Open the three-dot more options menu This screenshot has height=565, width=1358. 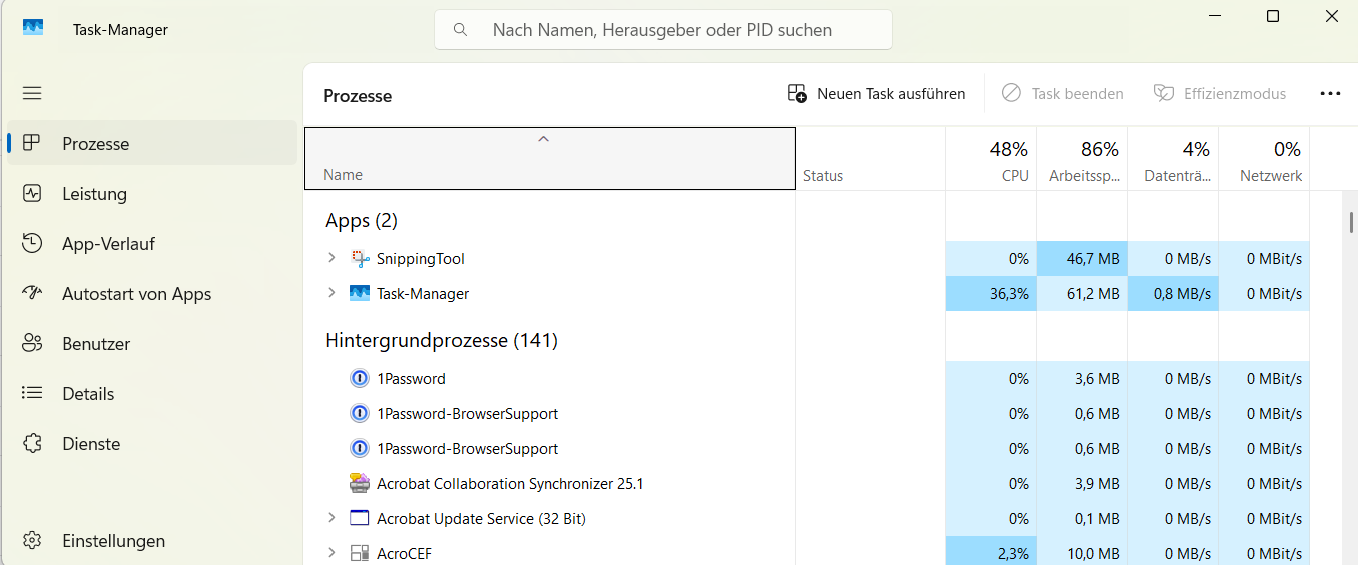tap(1330, 93)
